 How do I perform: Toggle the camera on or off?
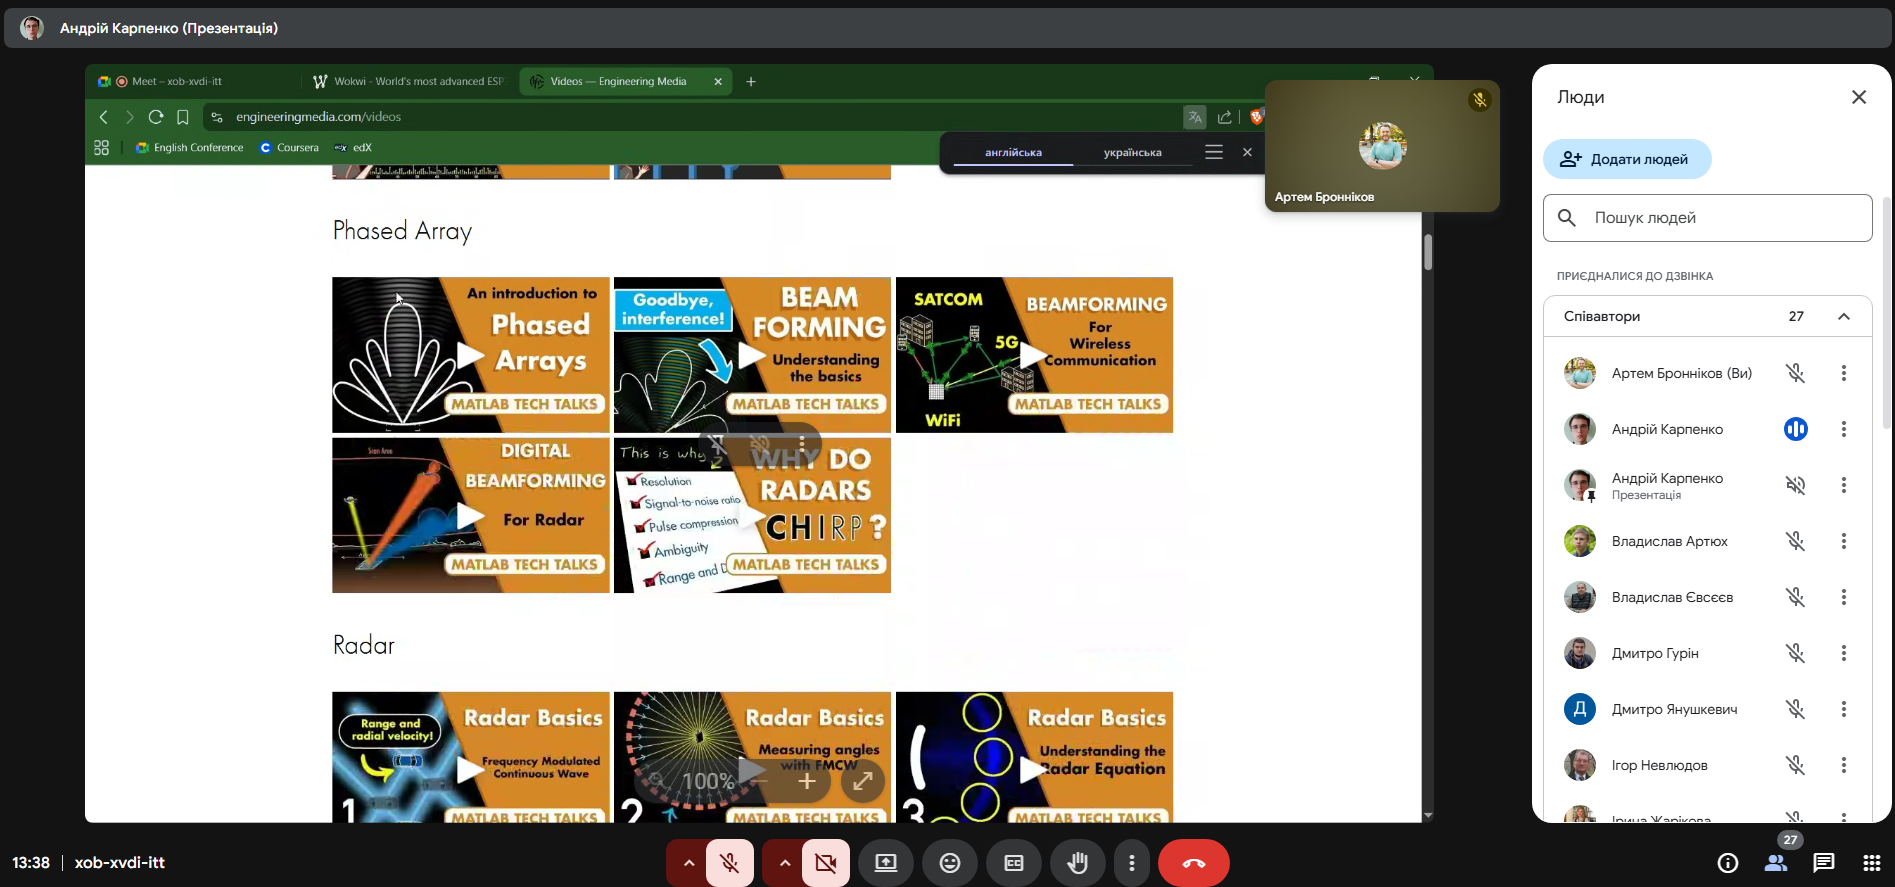click(825, 863)
